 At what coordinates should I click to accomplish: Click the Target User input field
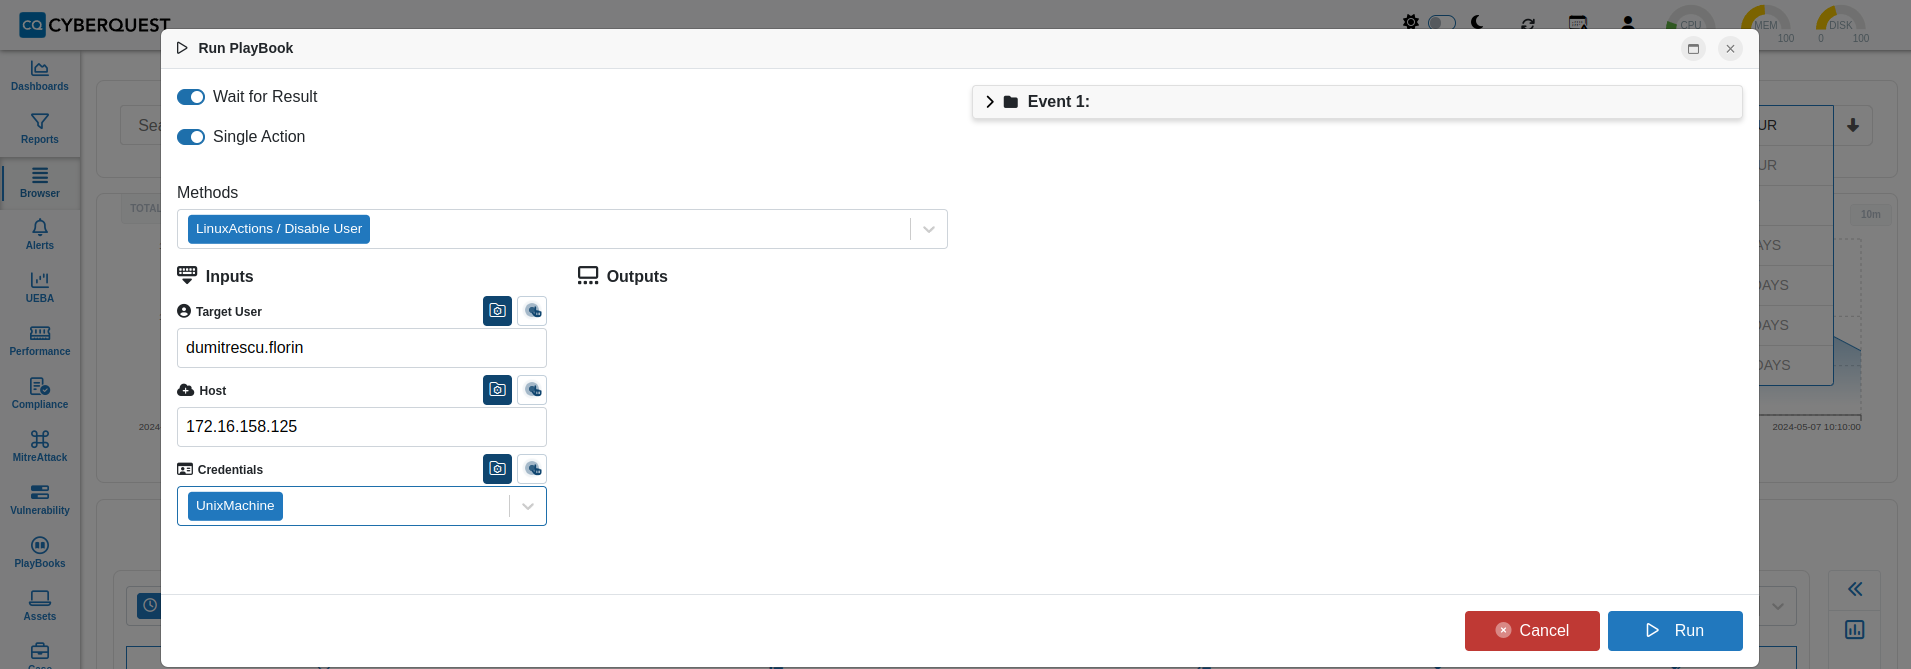click(x=362, y=348)
